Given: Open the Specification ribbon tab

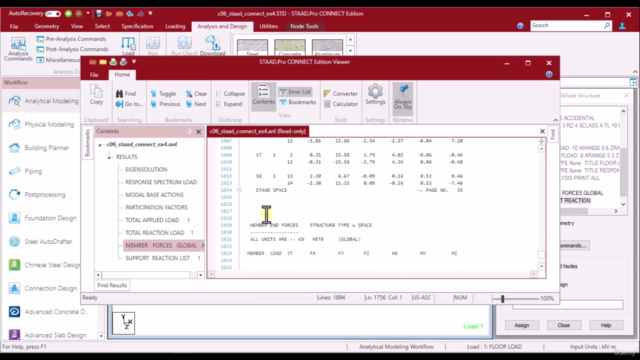Looking at the screenshot, I should (137, 26).
